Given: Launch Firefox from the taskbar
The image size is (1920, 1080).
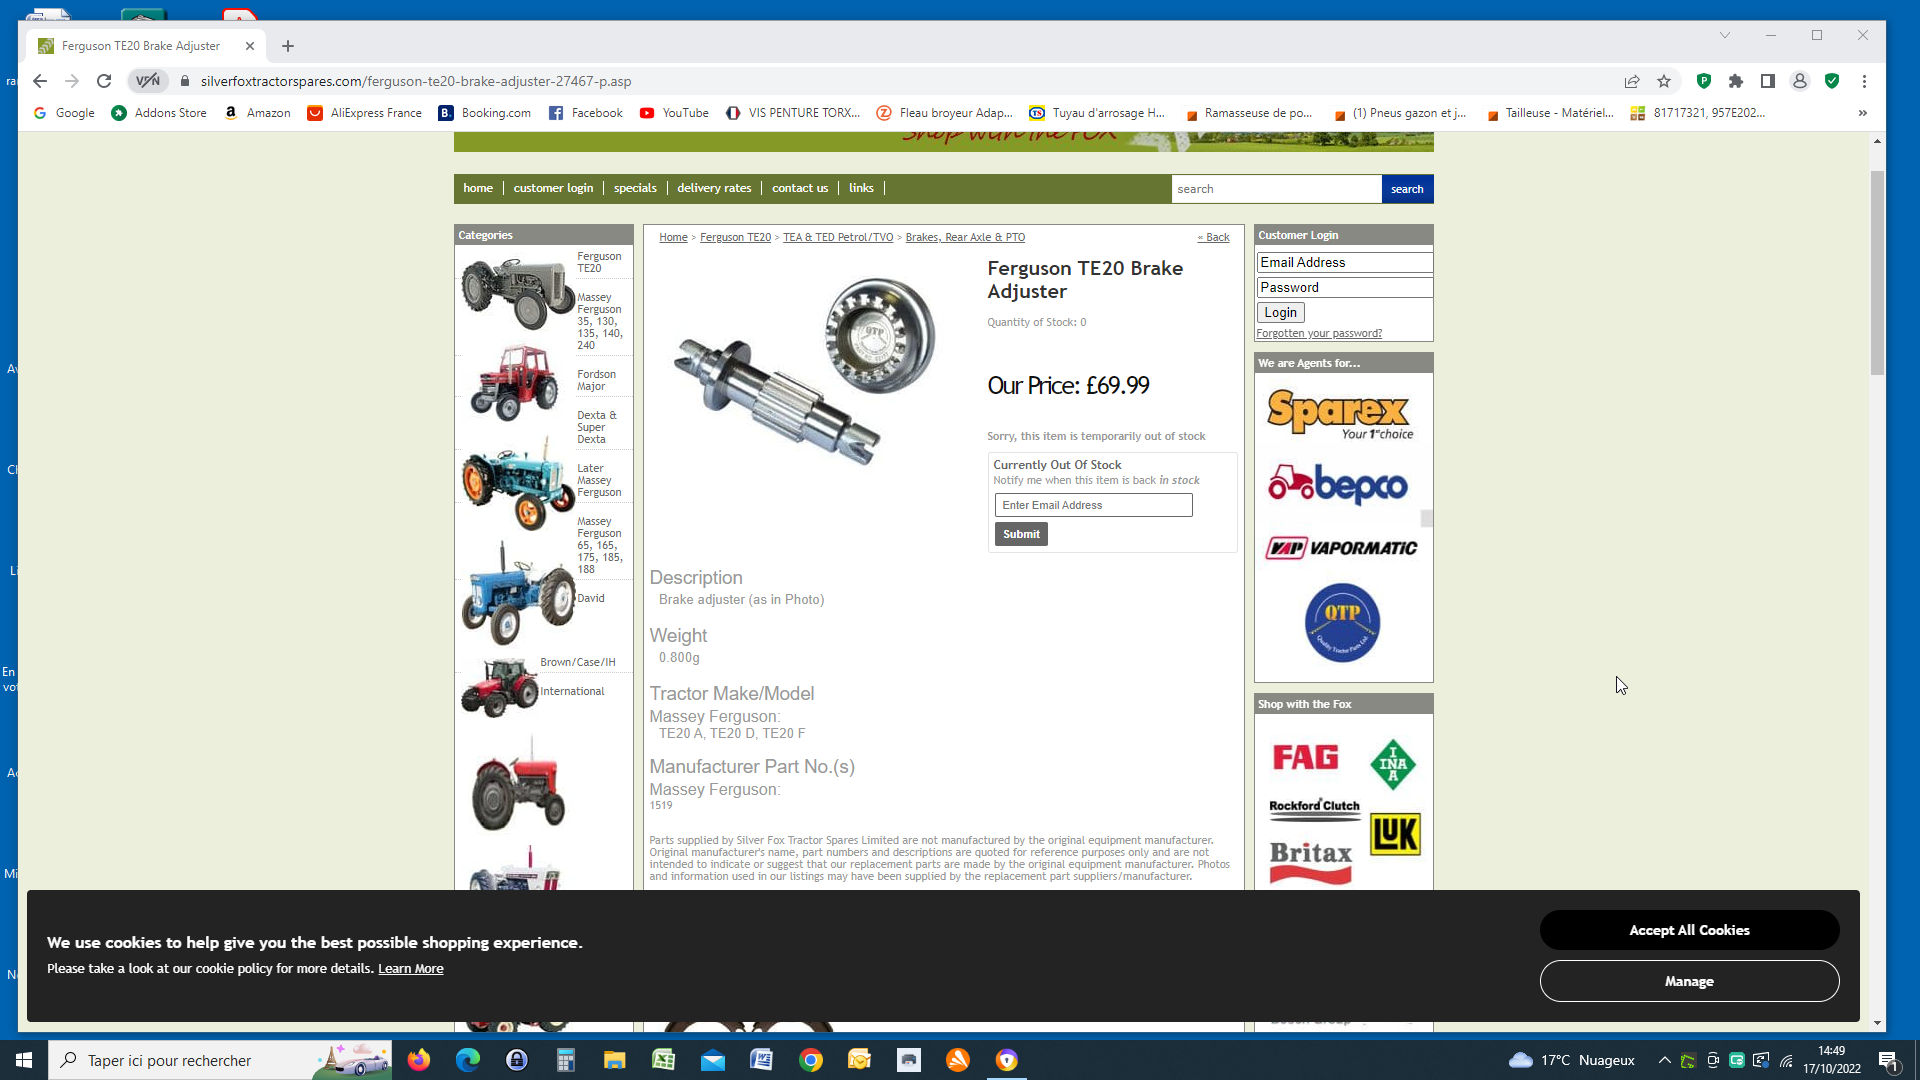Looking at the screenshot, I should tap(419, 1060).
